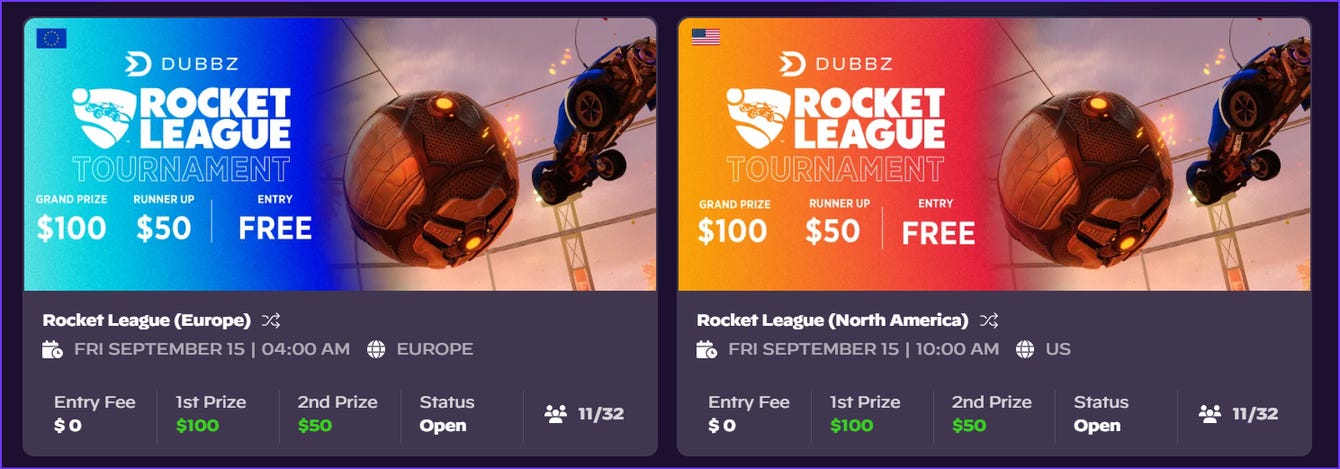1340x469 pixels.
Task: Click the 04:00 AM date text on Europe card
Action: pos(307,349)
